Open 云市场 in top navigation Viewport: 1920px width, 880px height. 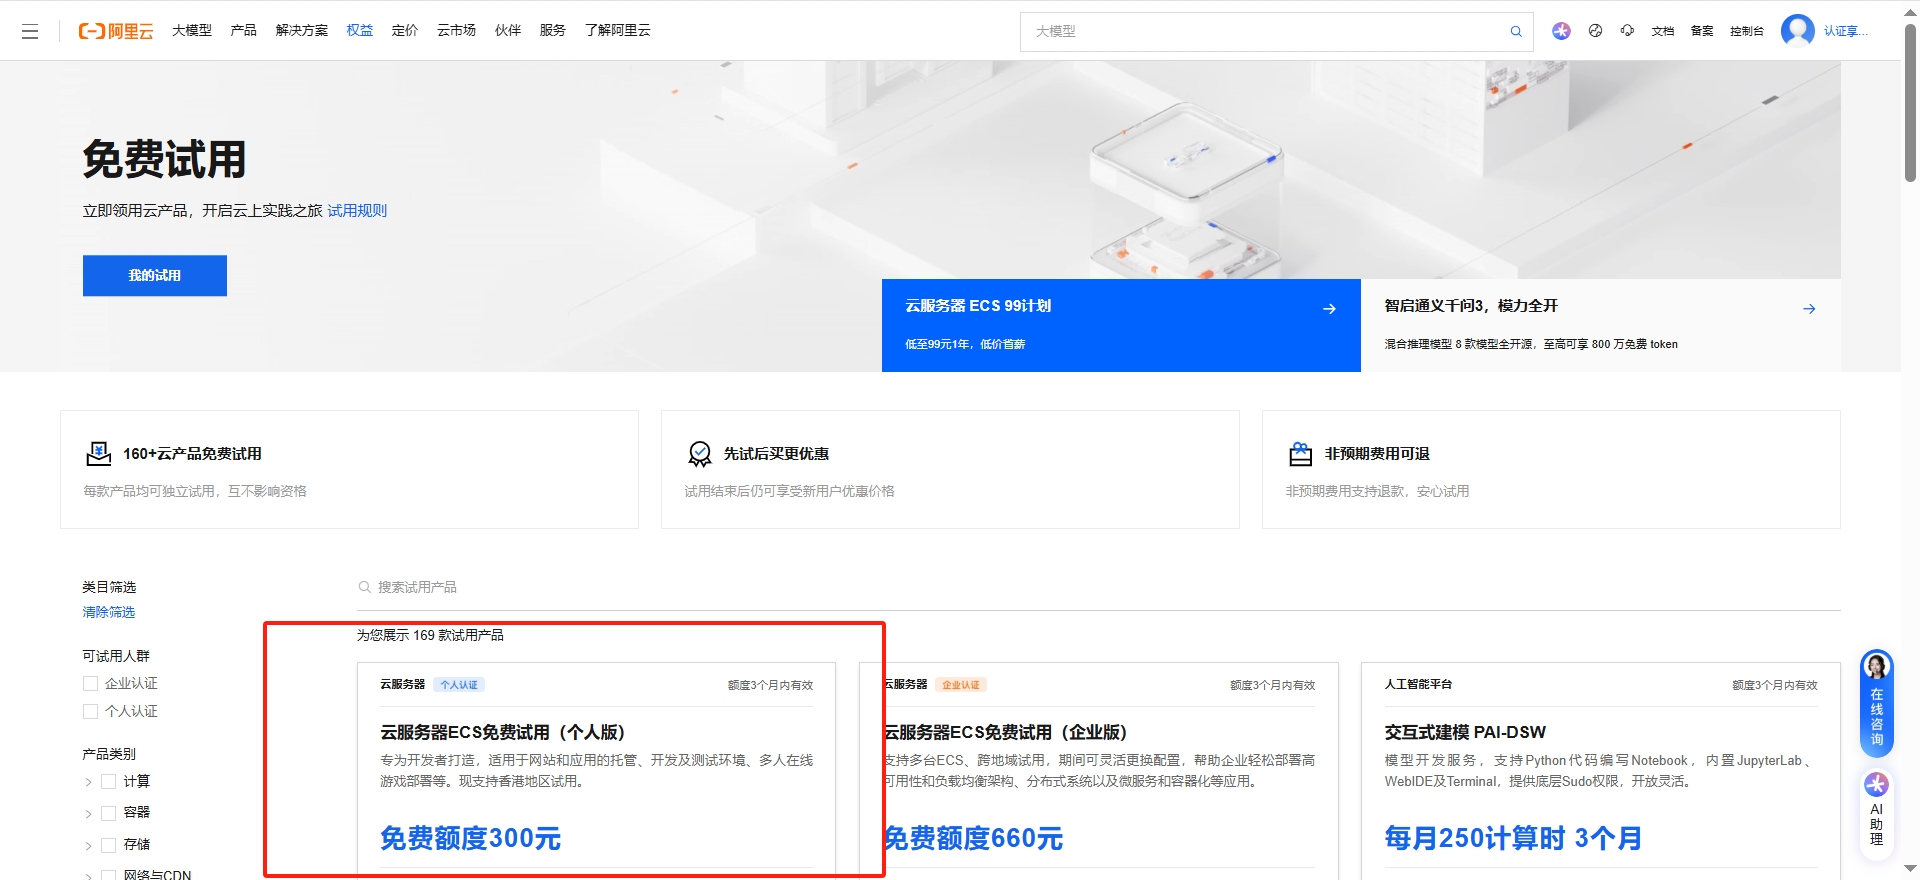[x=457, y=31]
